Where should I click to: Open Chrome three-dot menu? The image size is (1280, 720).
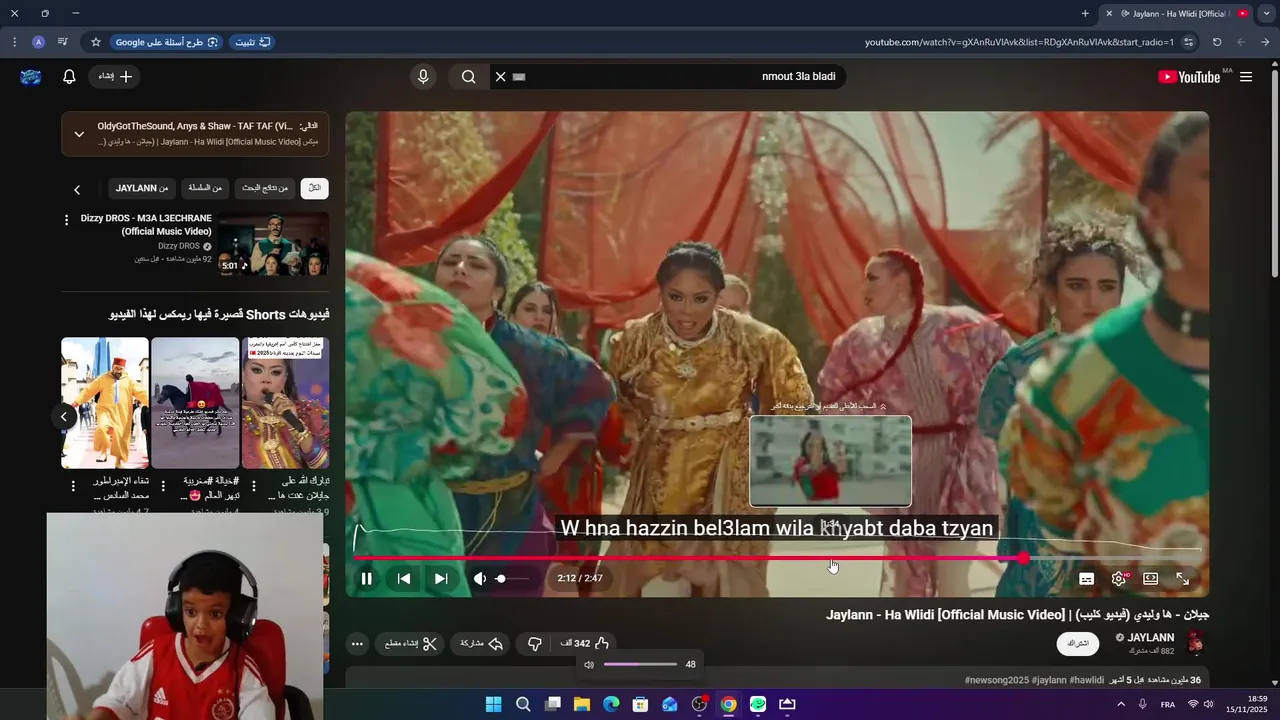click(14, 42)
